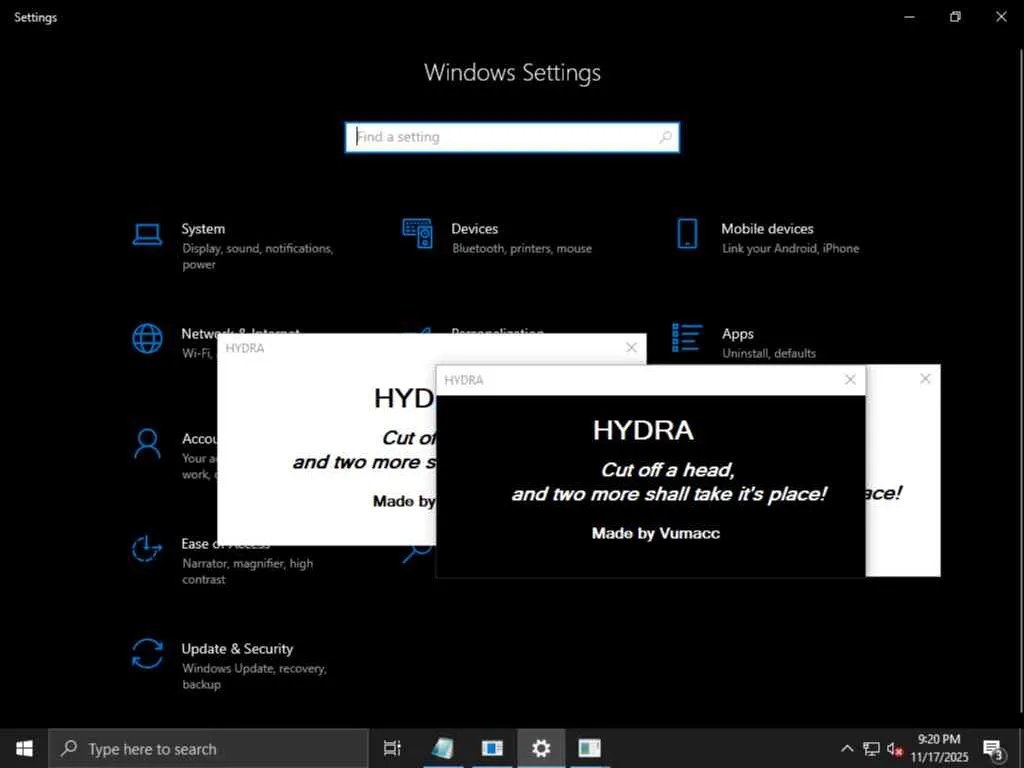Click 'Made by Vumacc' in black HYDRA window
Viewport: 1024px width, 768px height.
(656, 533)
